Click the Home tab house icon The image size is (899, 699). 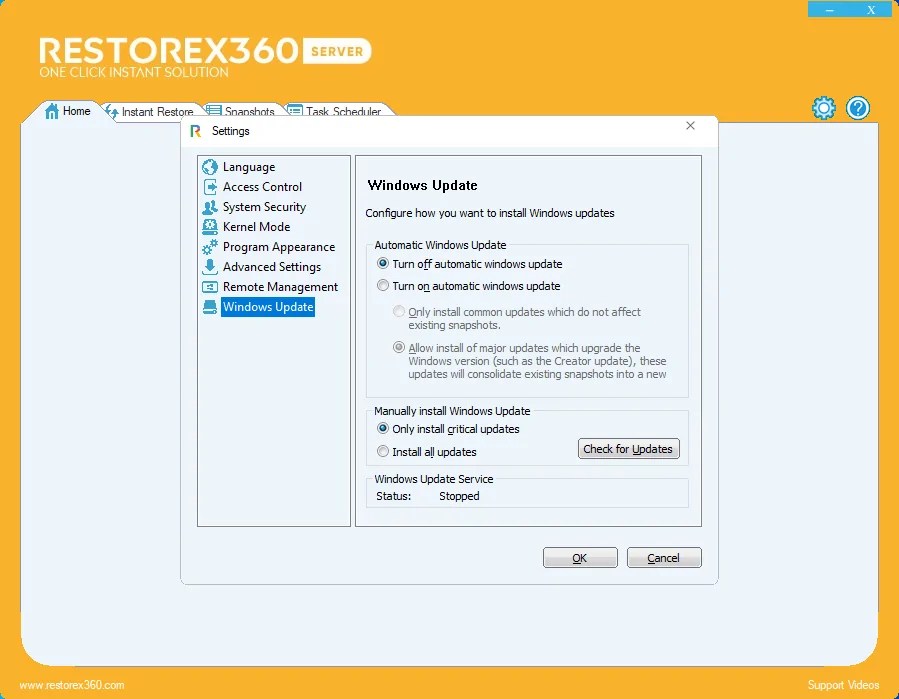point(52,111)
